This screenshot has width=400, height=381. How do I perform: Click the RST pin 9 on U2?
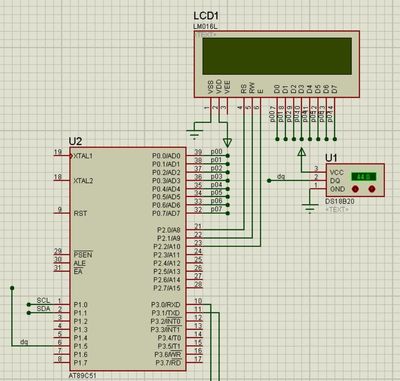(x=62, y=213)
